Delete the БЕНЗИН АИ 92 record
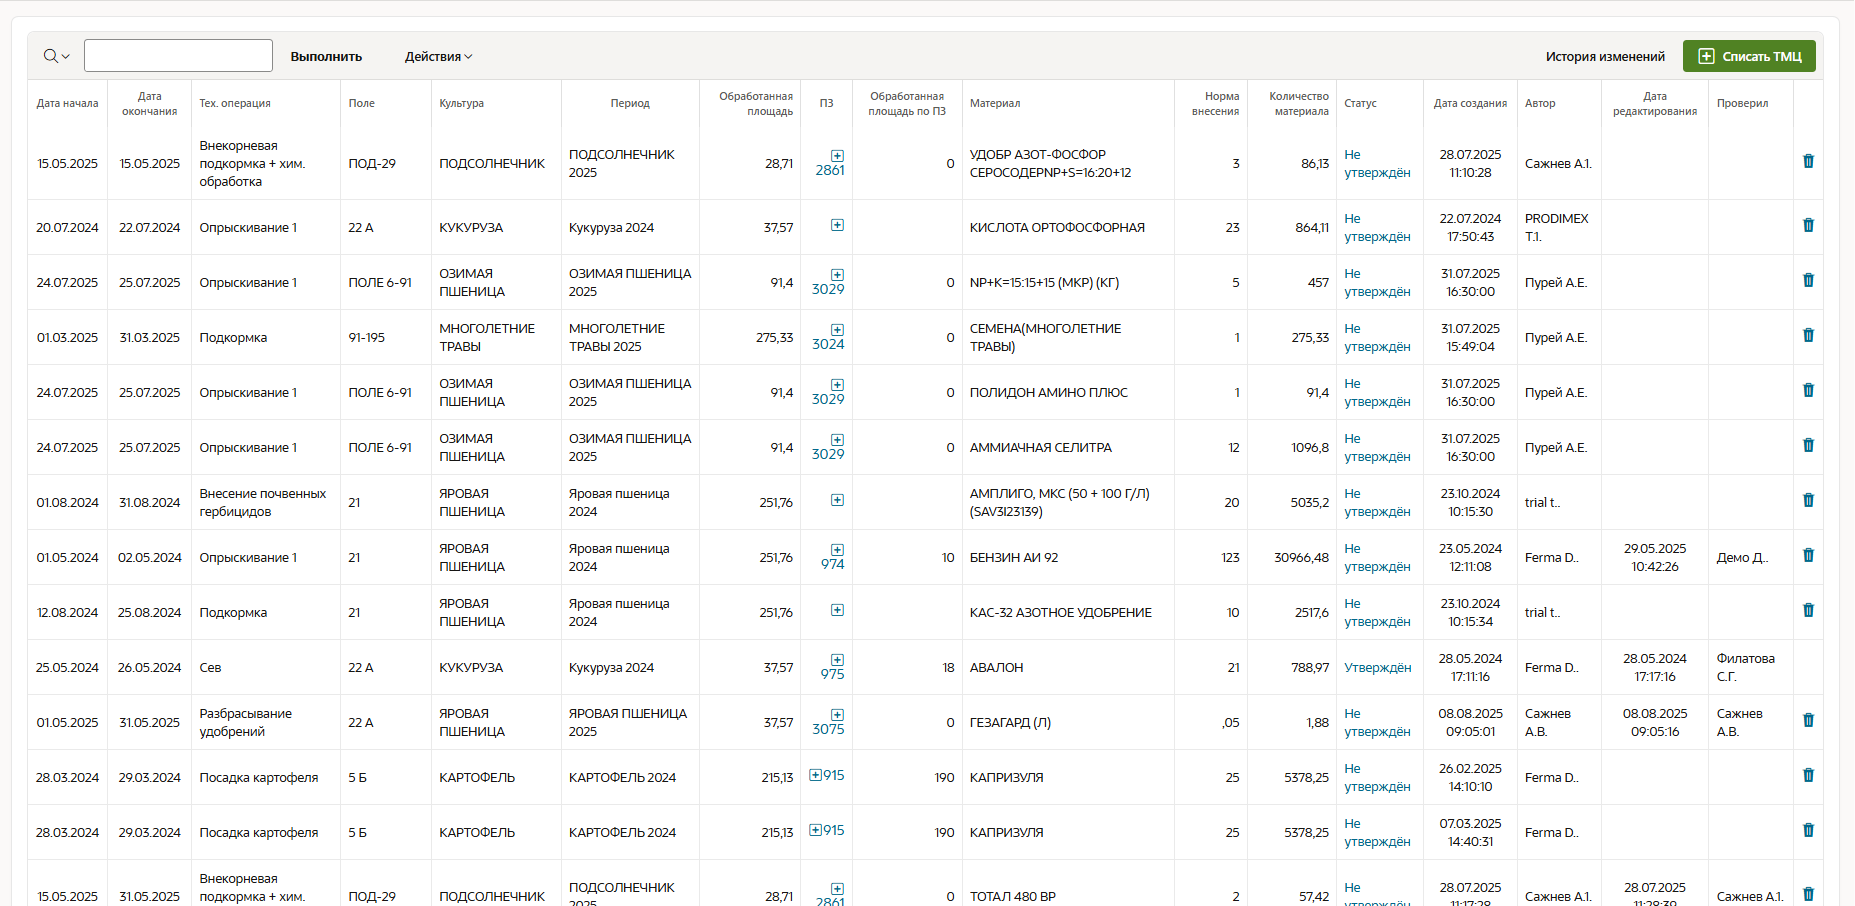The height and width of the screenshot is (906, 1855). [x=1808, y=555]
